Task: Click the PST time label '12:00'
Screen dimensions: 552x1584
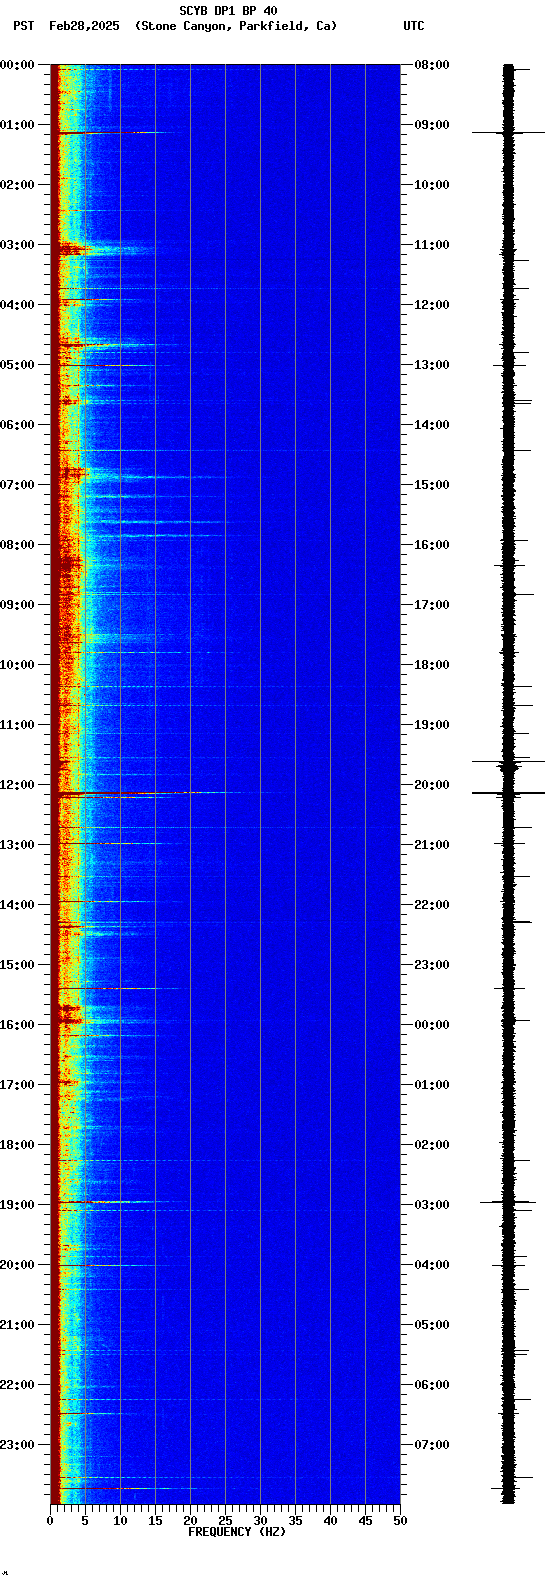Action: coord(17,785)
